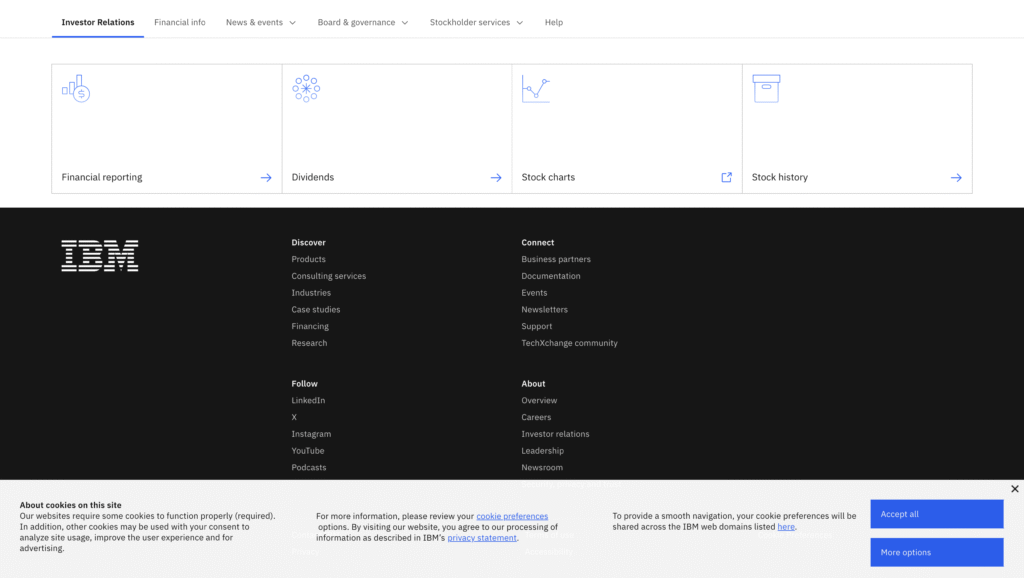Click the Financial reporting chart icon

point(76,89)
